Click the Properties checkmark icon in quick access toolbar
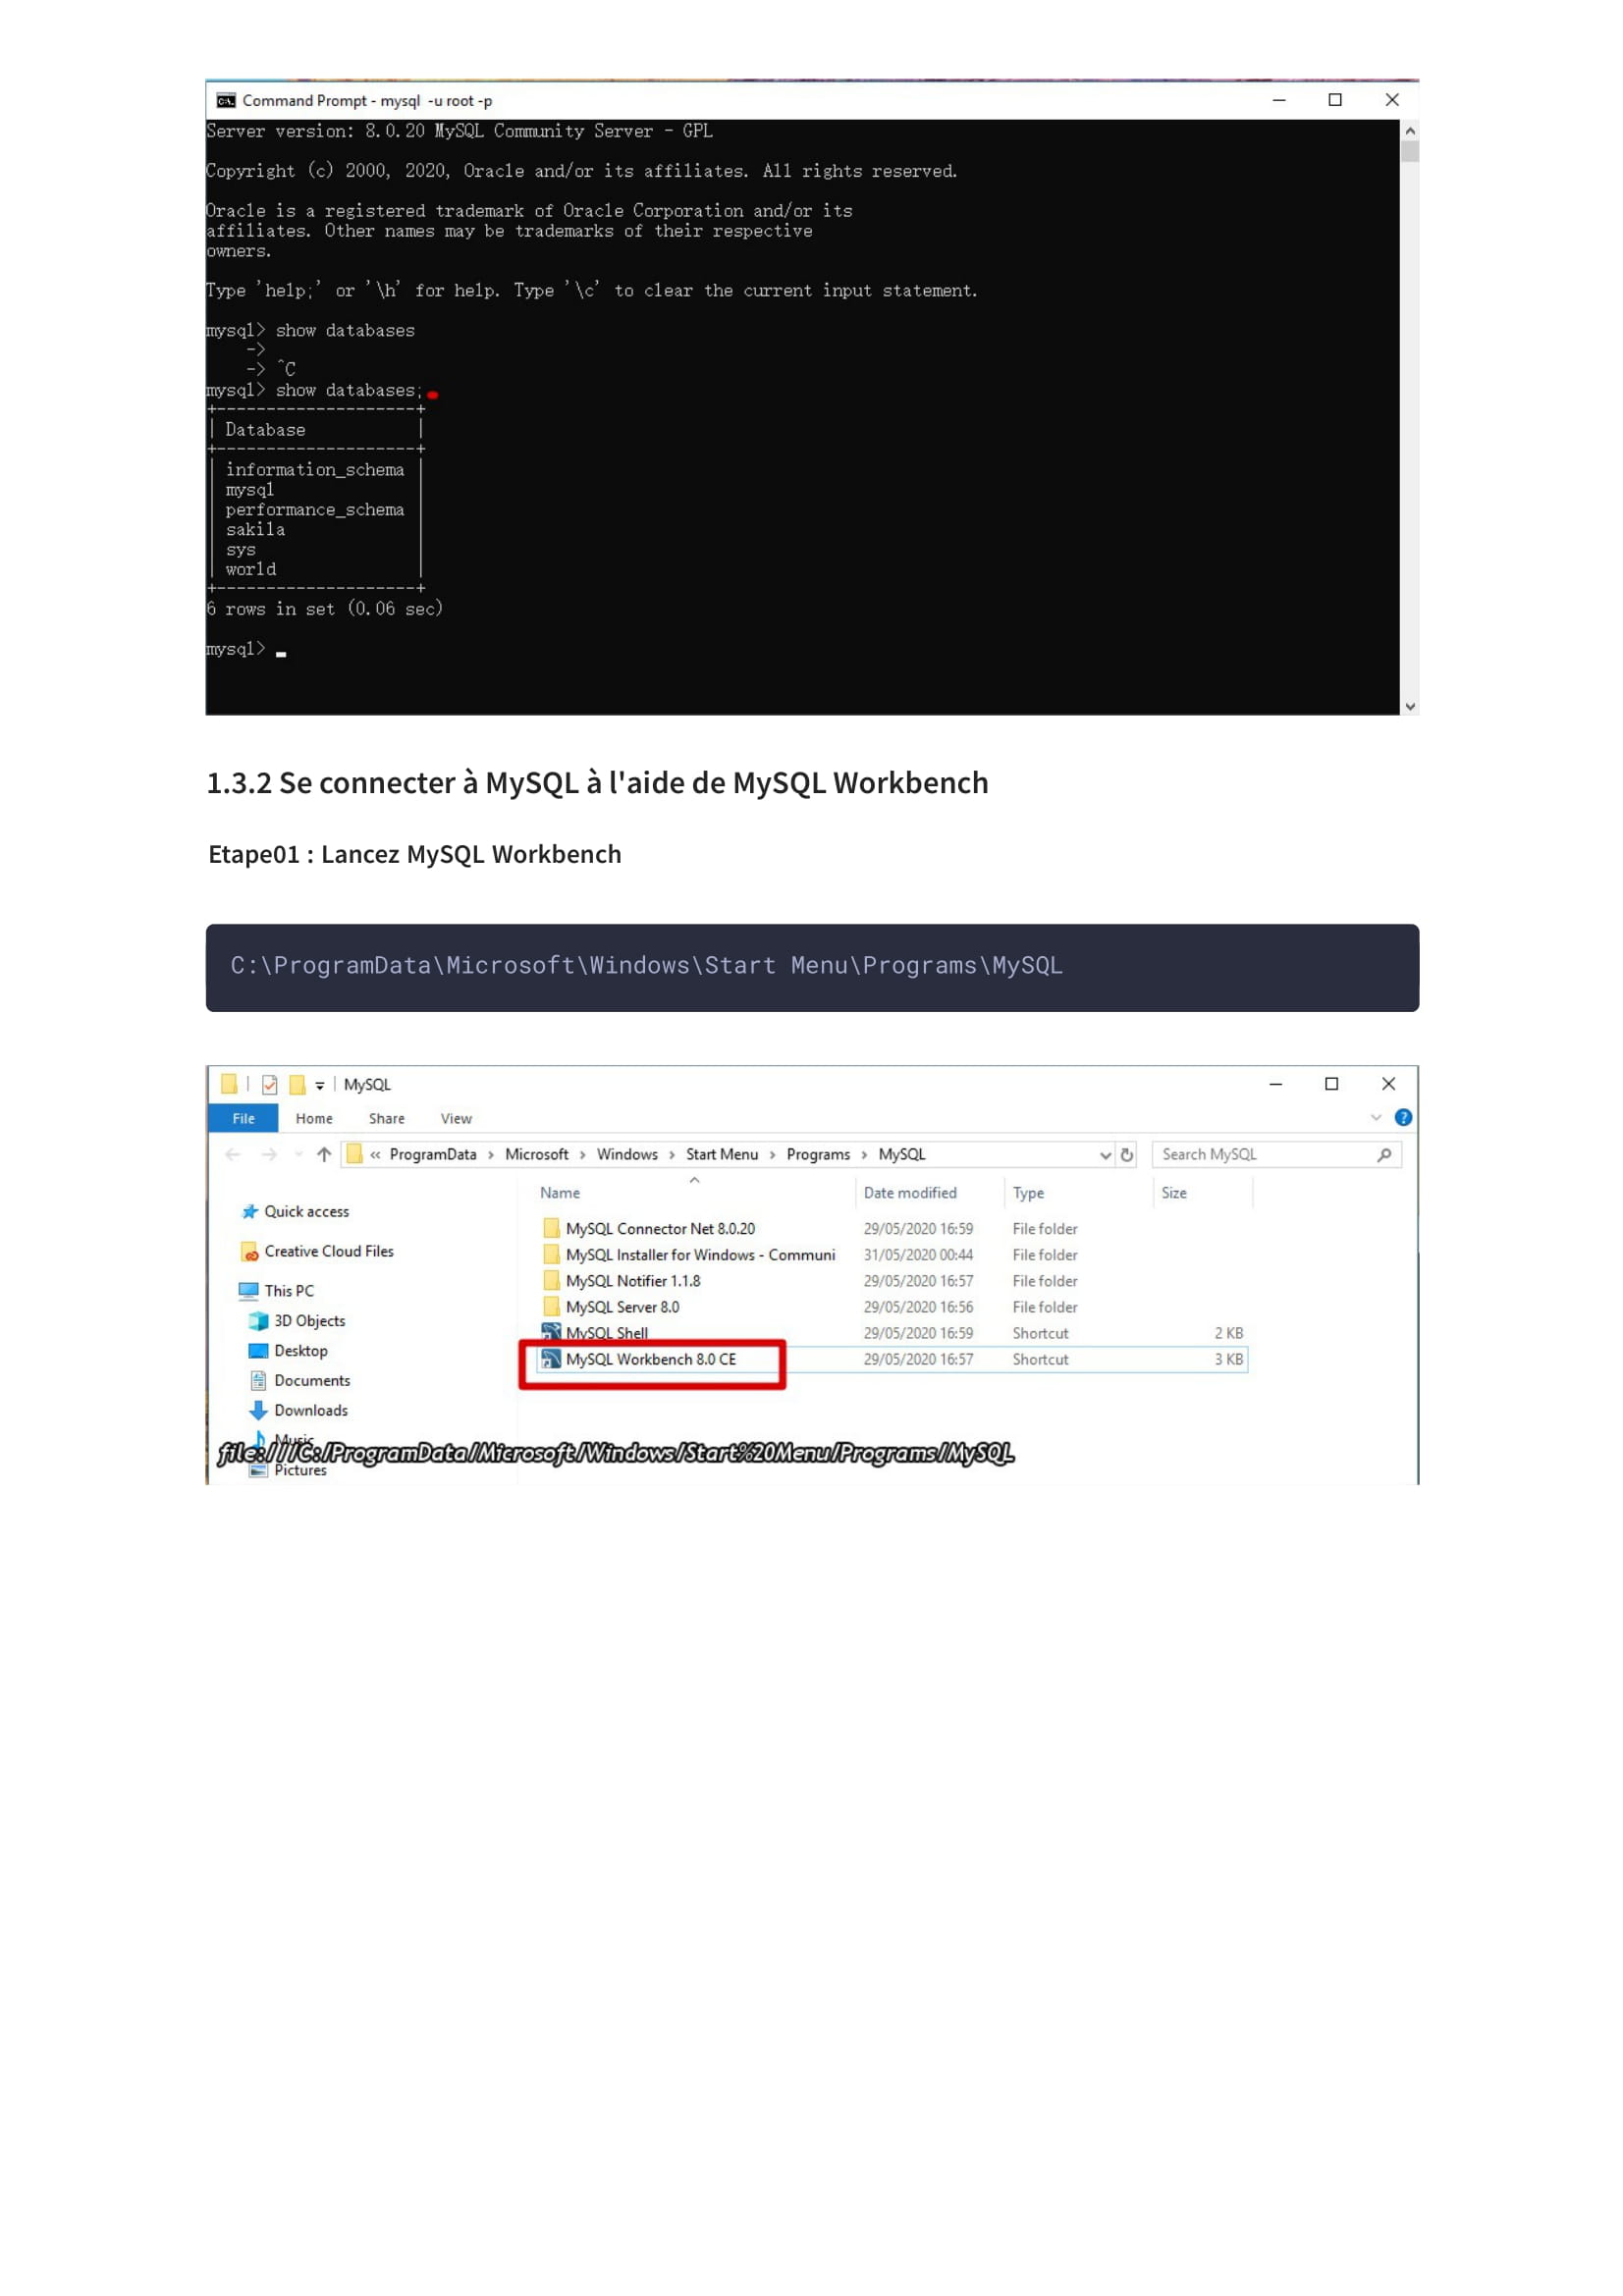Viewport: 1623px width, 2296px height. coord(269,1084)
